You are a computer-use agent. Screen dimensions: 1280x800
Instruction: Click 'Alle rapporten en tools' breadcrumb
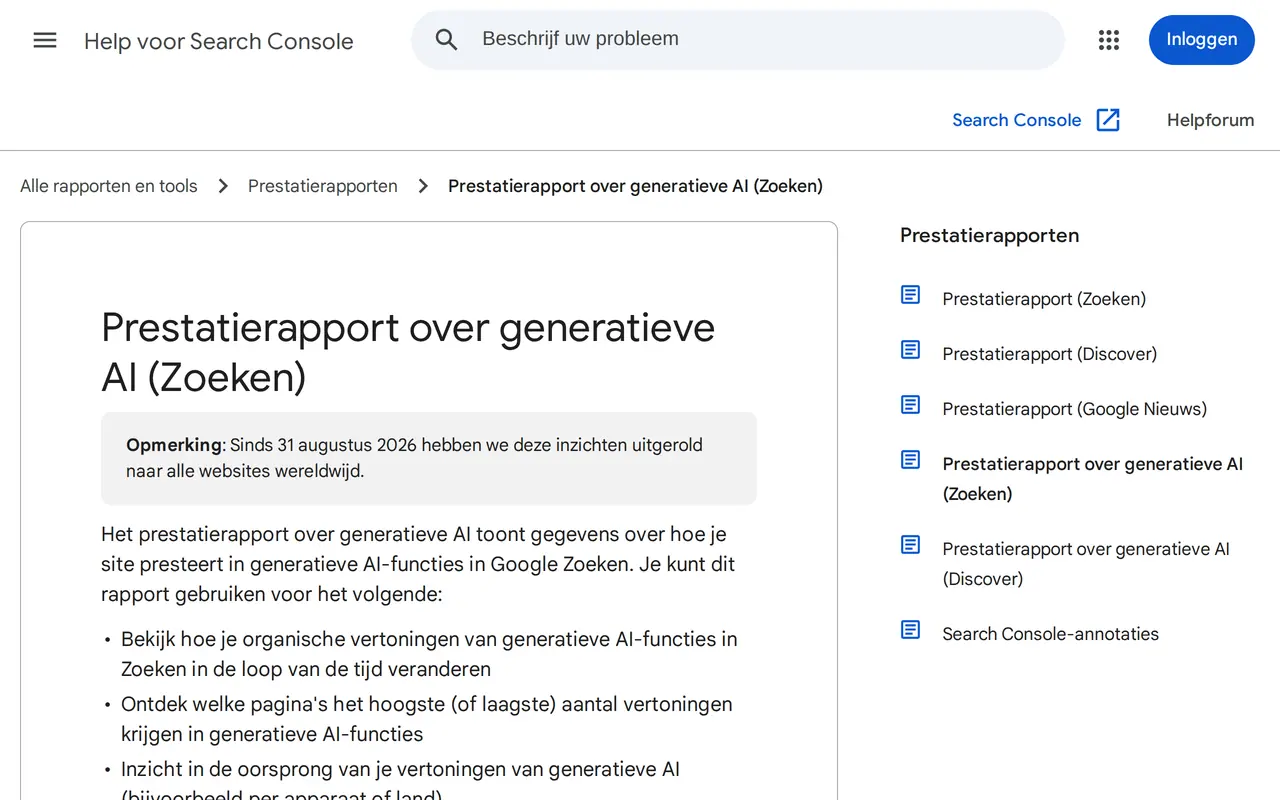coord(109,186)
